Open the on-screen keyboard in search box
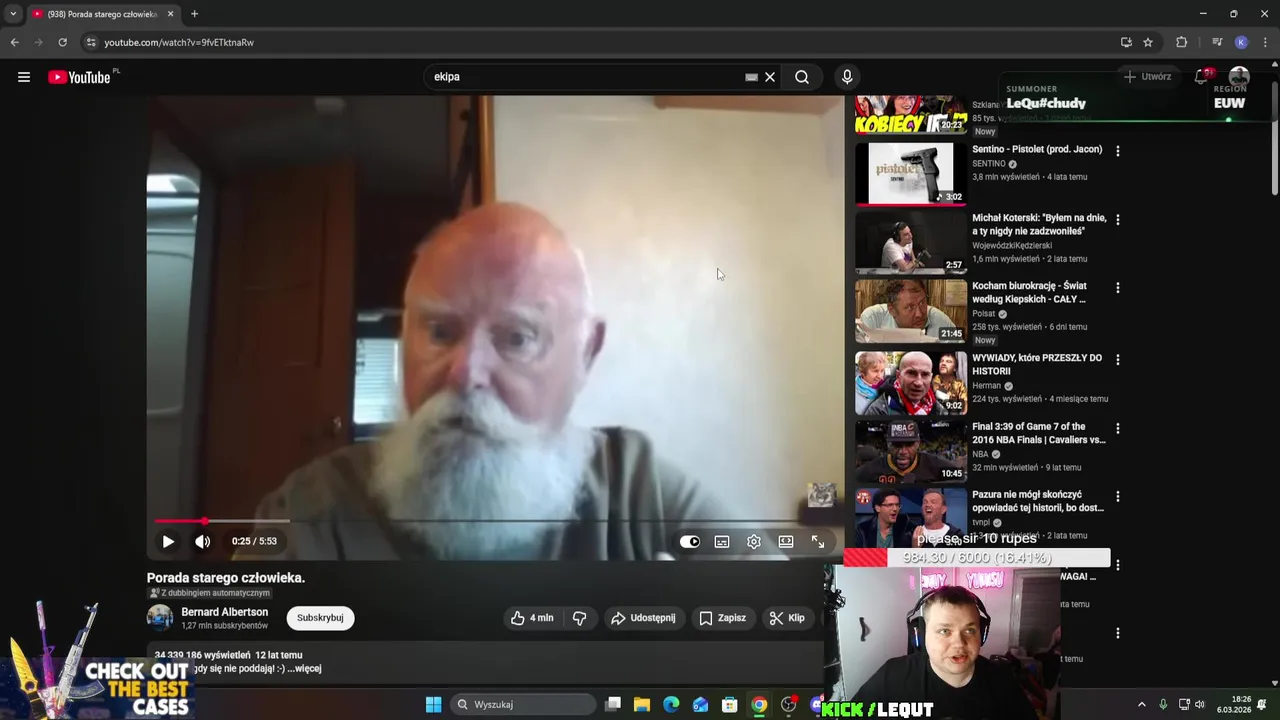1280x720 pixels. click(x=751, y=77)
